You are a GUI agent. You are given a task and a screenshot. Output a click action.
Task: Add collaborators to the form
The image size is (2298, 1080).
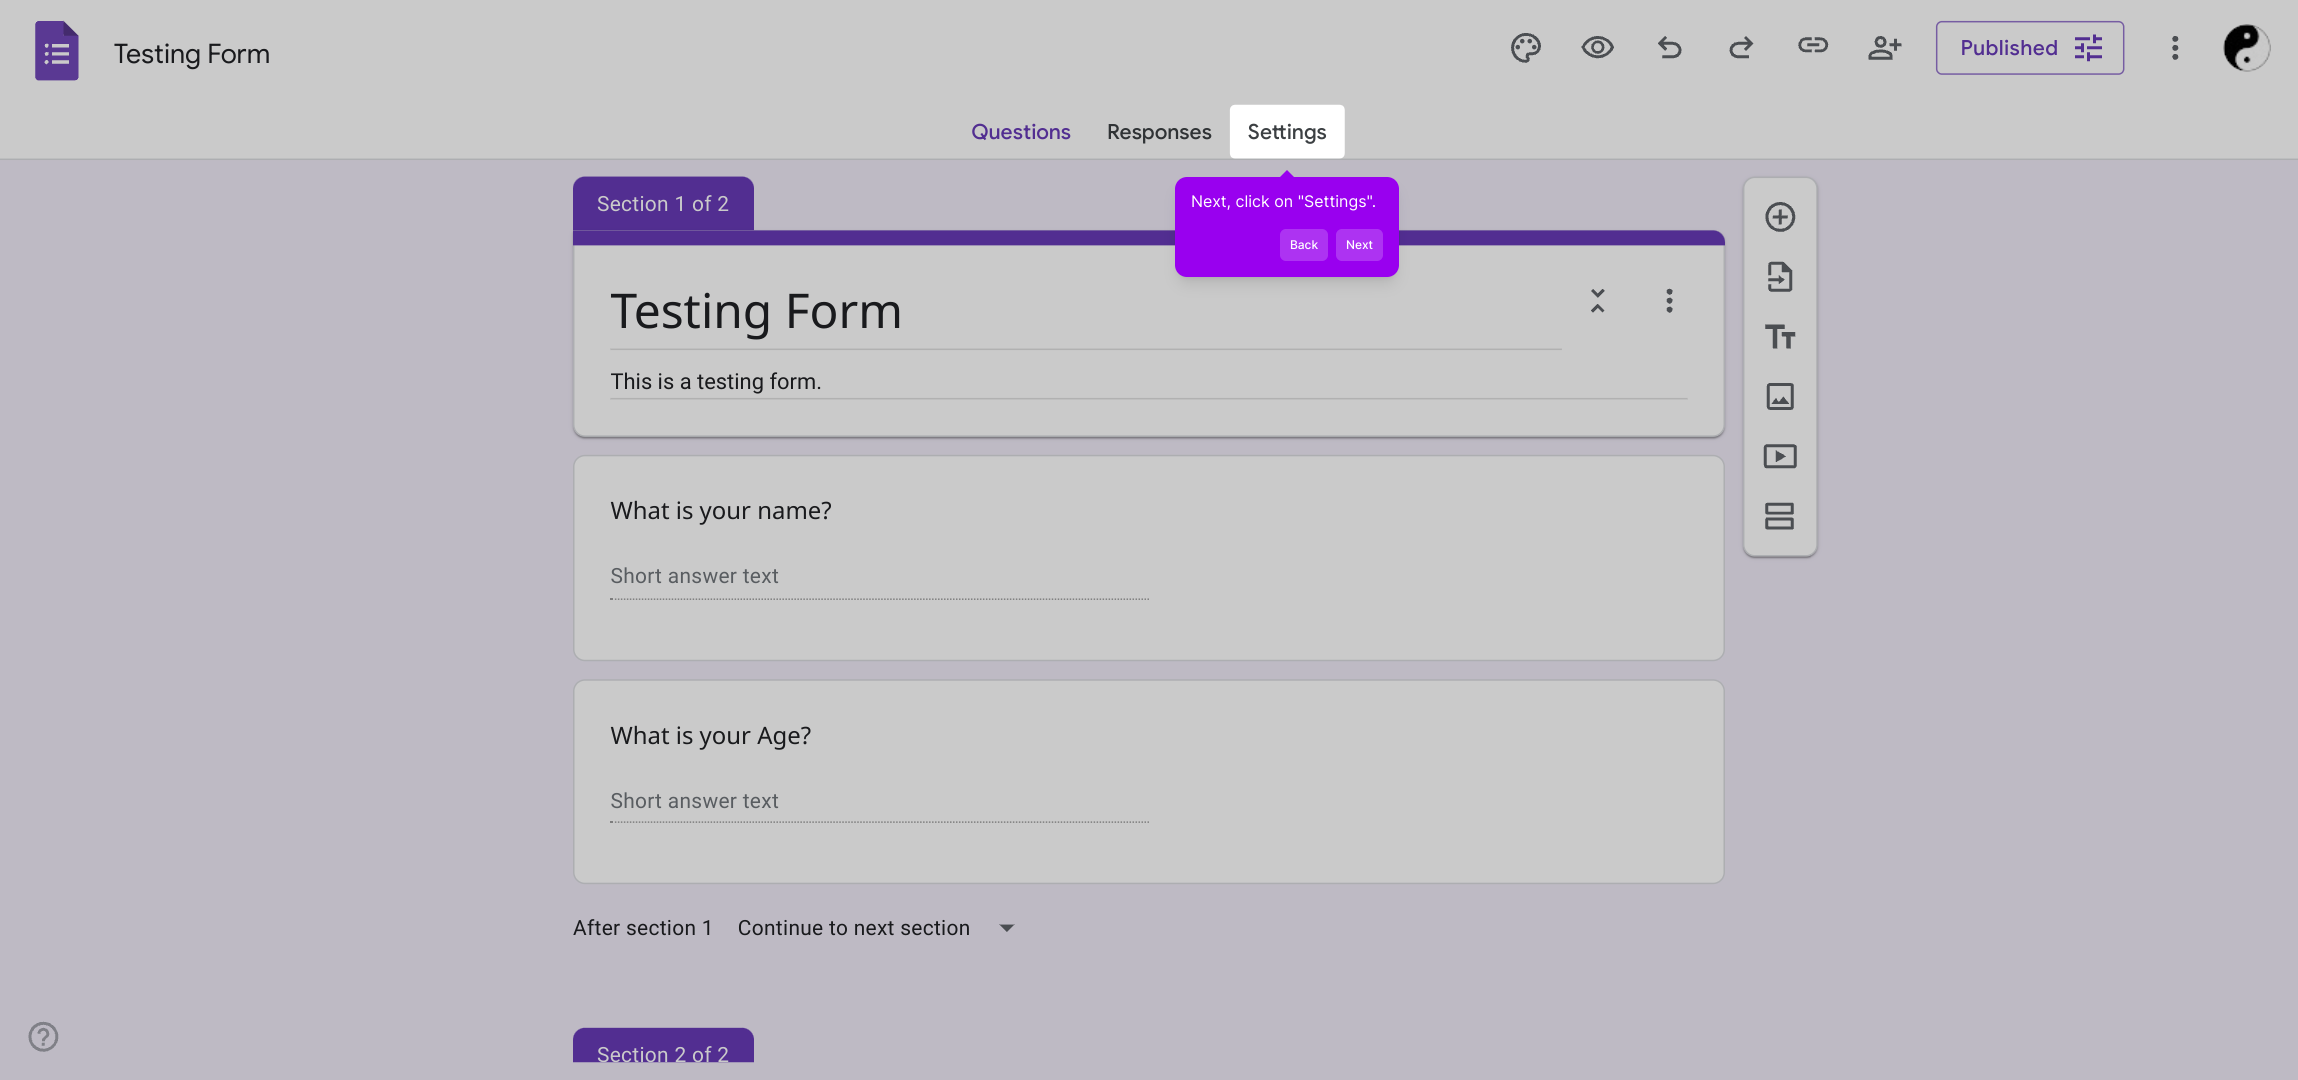[x=1884, y=48]
